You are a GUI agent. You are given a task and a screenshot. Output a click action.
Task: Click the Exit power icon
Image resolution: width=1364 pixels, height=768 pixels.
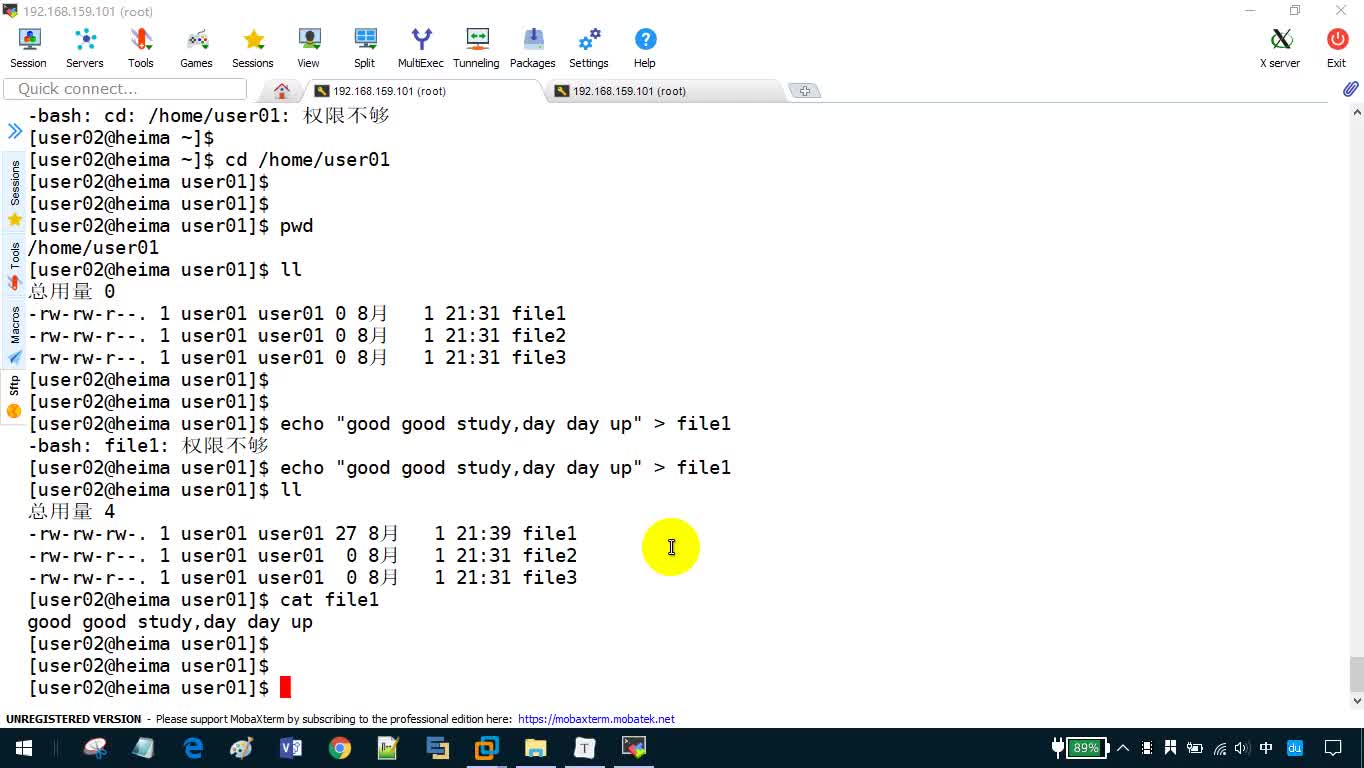(1337, 47)
